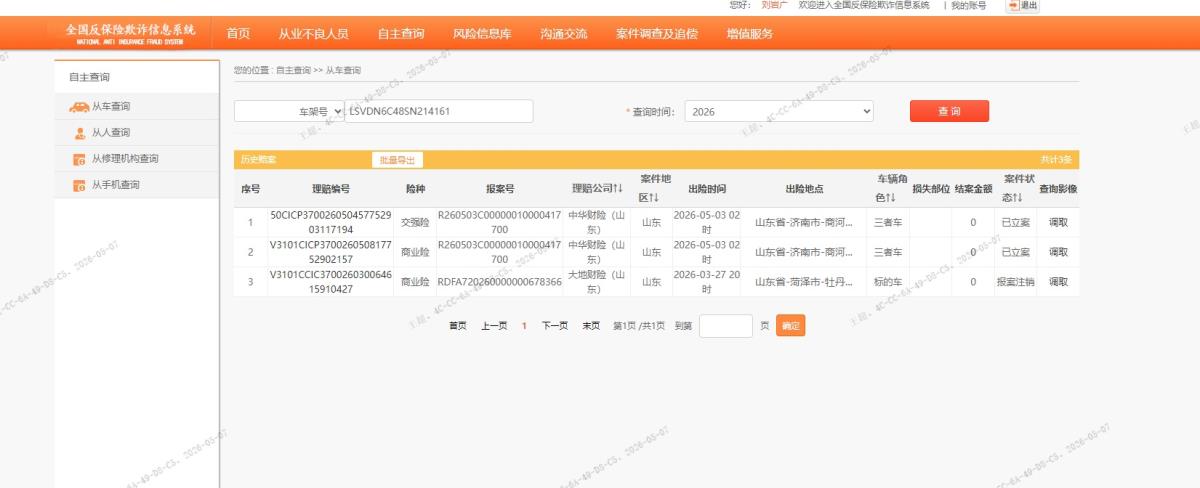Open 风险信息库 in the top menu
The image size is (1200, 488).
[482, 33]
